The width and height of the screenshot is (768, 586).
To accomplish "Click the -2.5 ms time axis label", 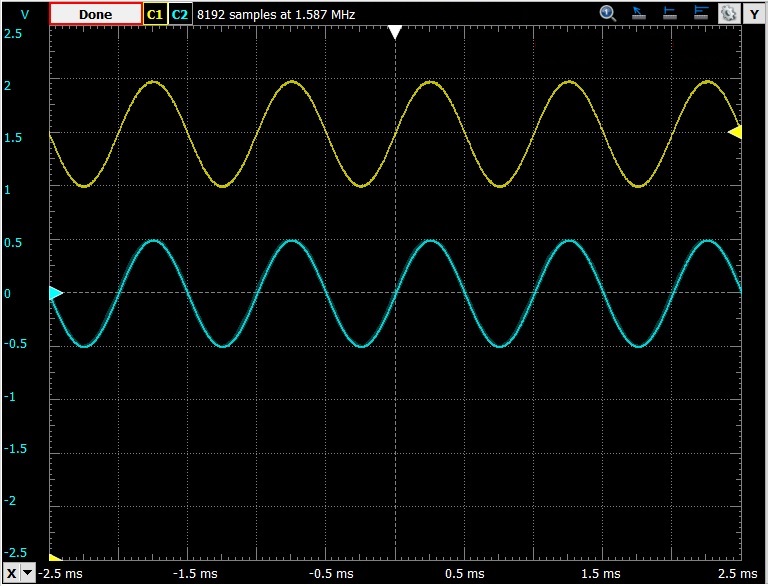I will pos(60,573).
